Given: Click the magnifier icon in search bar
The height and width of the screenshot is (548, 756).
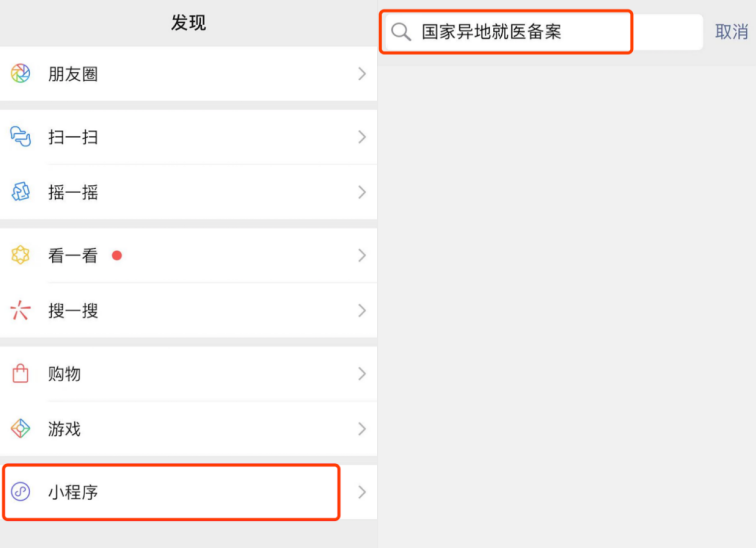Looking at the screenshot, I should (x=401, y=32).
